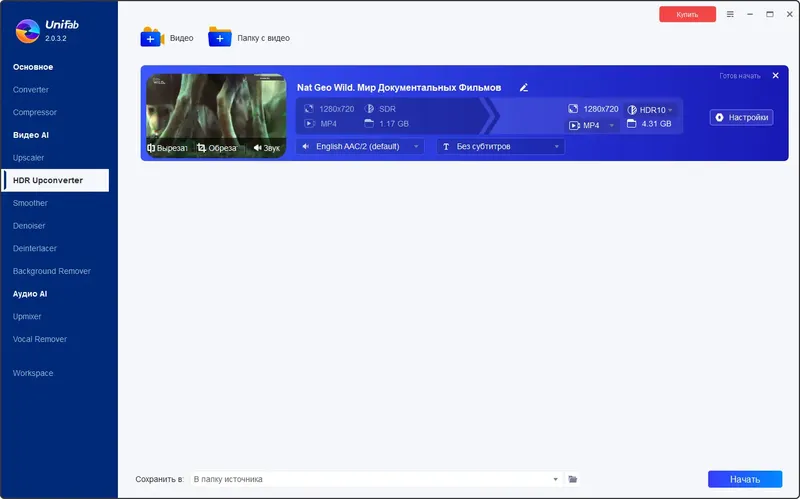This screenshot has height=499, width=800.
Task: Click the Основное section heading
Action: (33, 67)
